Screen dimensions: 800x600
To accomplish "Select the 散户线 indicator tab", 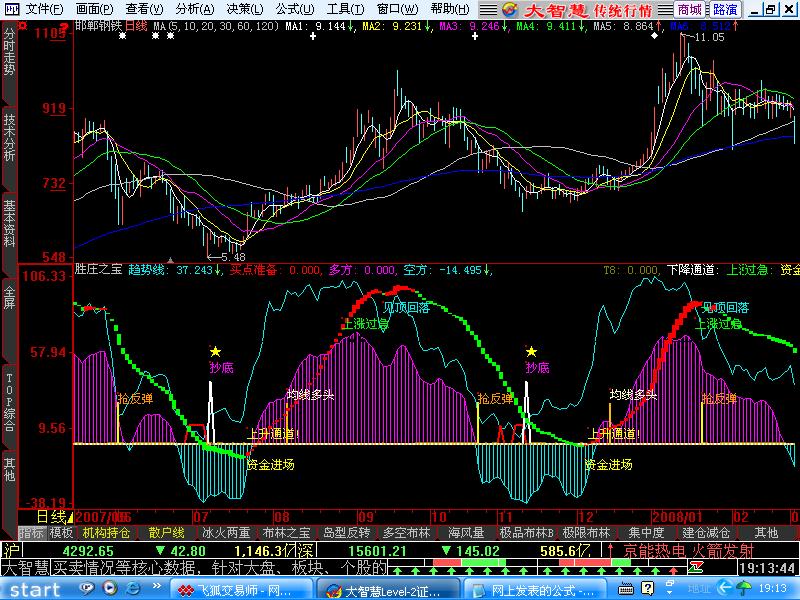I will 167,533.
